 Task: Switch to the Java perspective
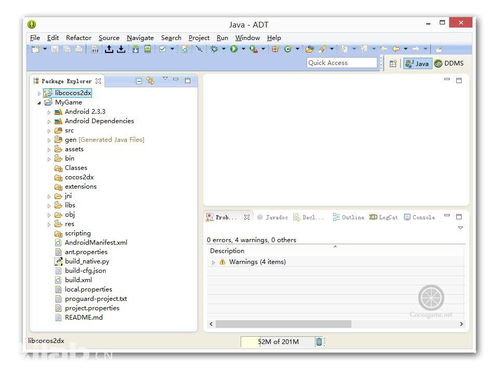click(x=417, y=63)
